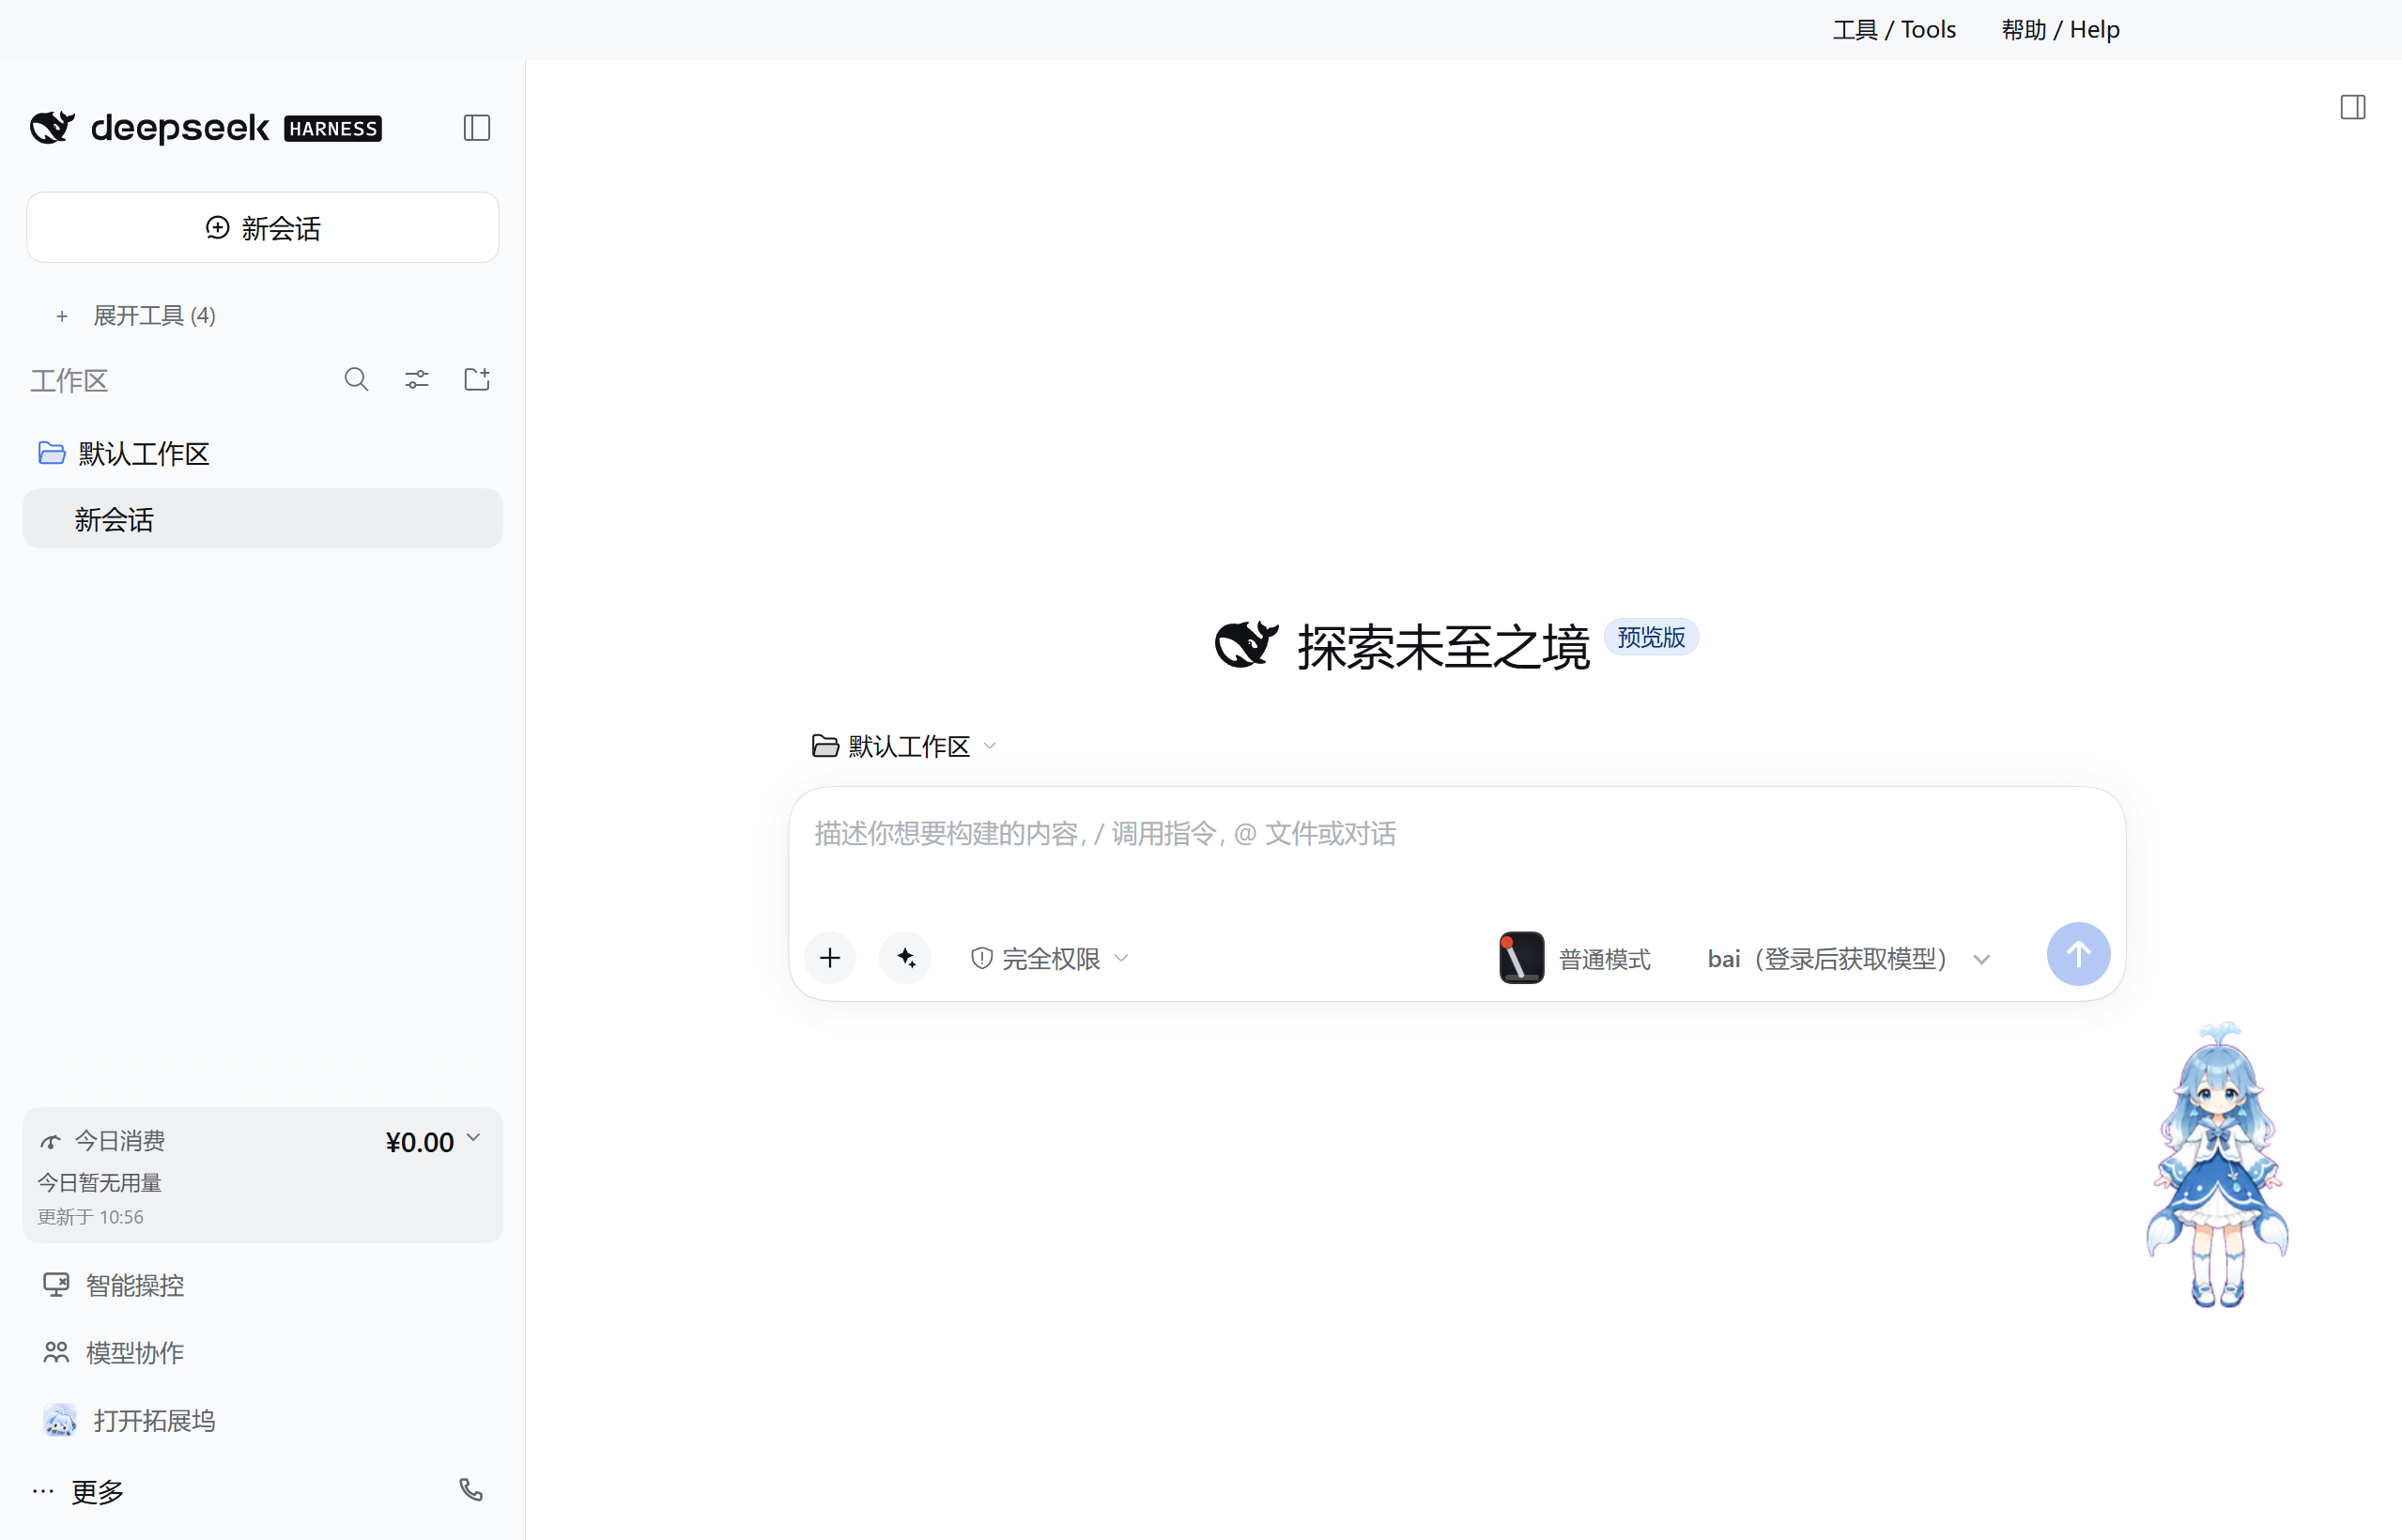Expand 展开工具 (4) tools list

[136, 316]
